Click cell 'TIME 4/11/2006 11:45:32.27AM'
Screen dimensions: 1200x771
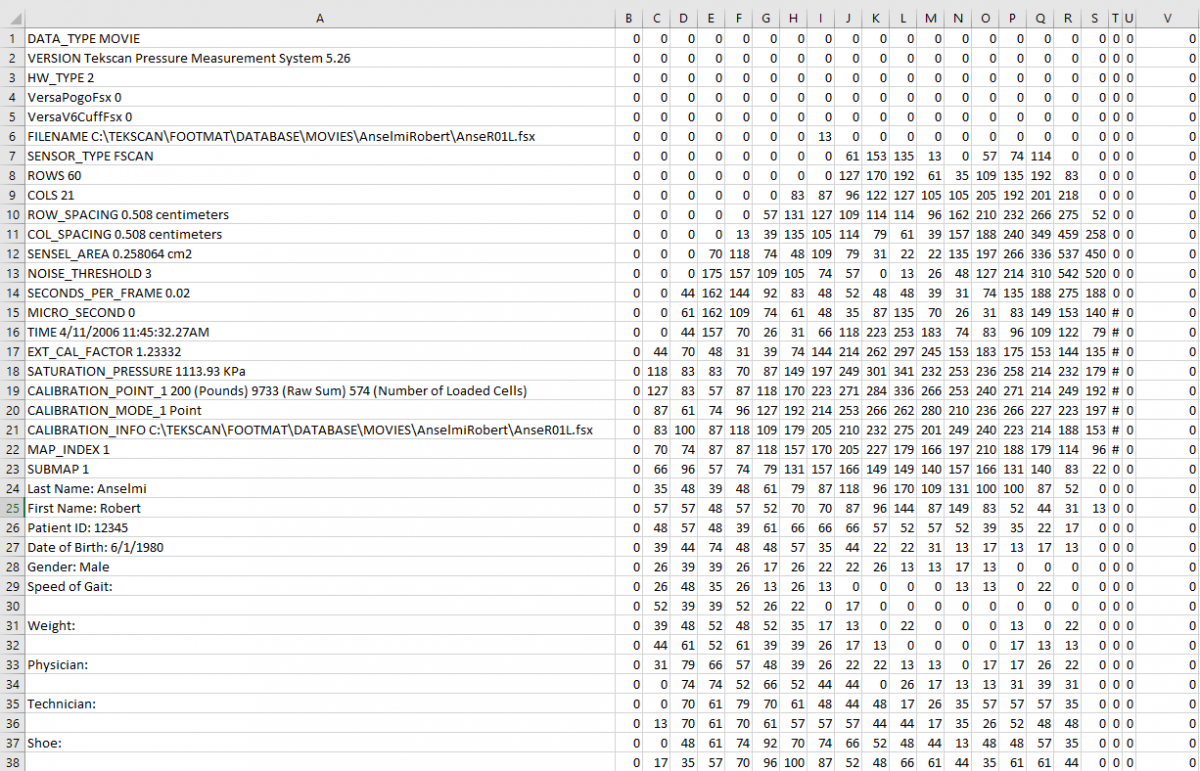tap(319, 331)
